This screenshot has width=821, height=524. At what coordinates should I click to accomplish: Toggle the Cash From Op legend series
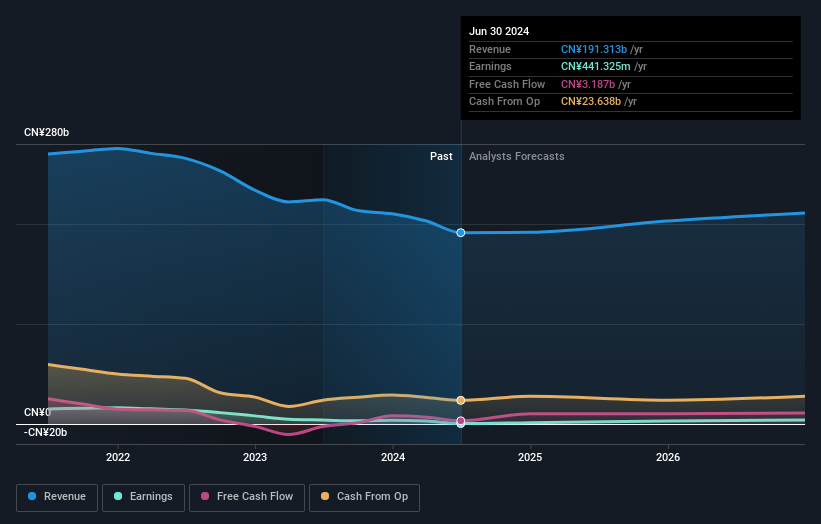tap(364, 497)
